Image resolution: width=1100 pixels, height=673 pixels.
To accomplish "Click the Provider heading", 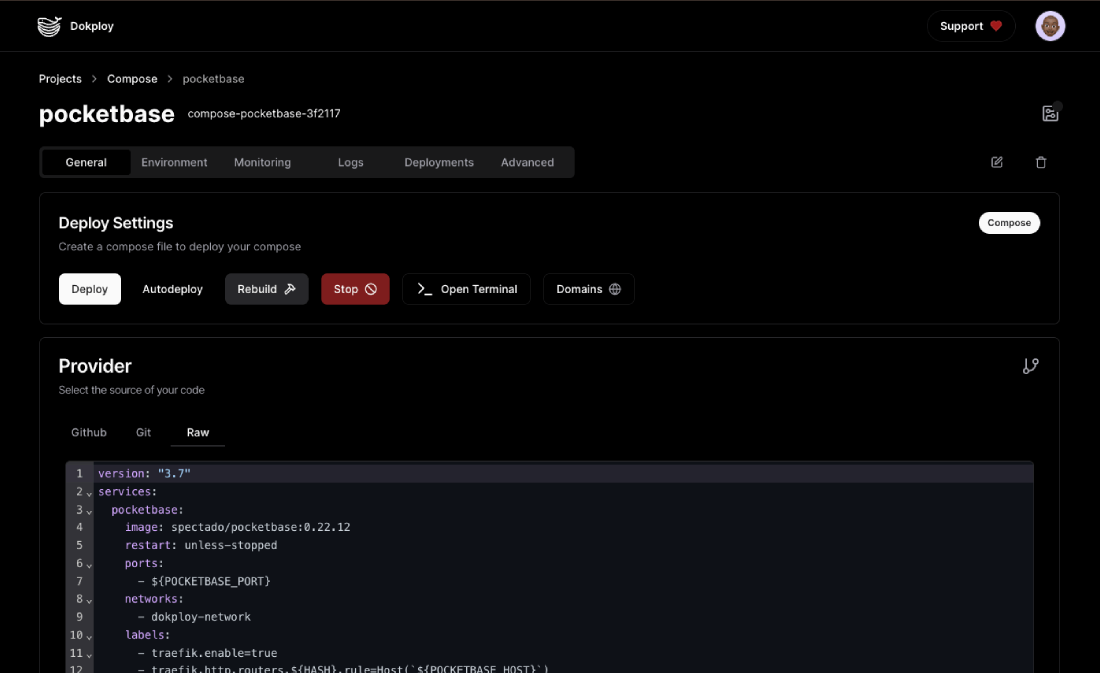I will pos(95,366).
